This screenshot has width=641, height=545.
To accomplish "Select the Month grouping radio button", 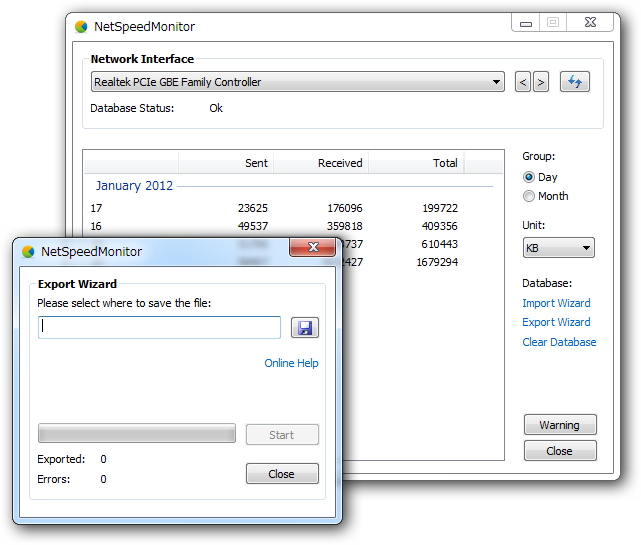I will coord(529,196).
